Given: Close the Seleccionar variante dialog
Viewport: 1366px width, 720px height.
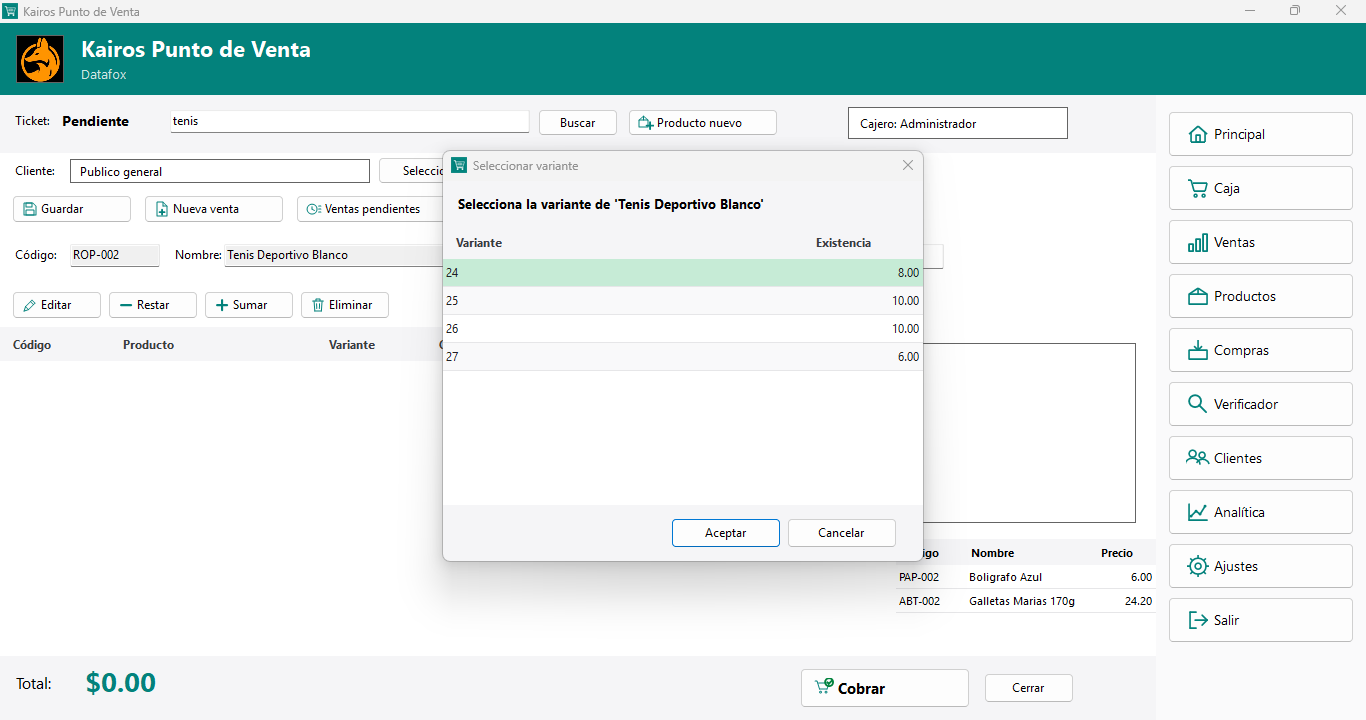Looking at the screenshot, I should point(908,165).
